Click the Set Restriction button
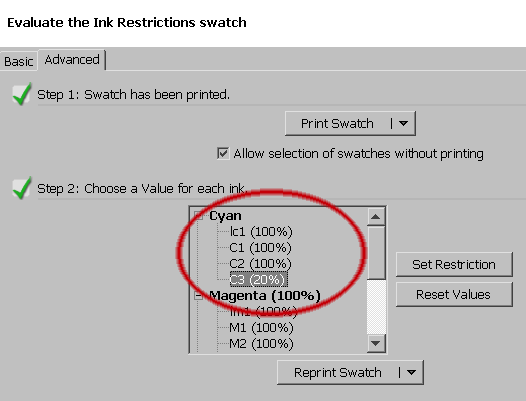Image resolution: width=526 pixels, height=401 pixels. (x=454, y=264)
